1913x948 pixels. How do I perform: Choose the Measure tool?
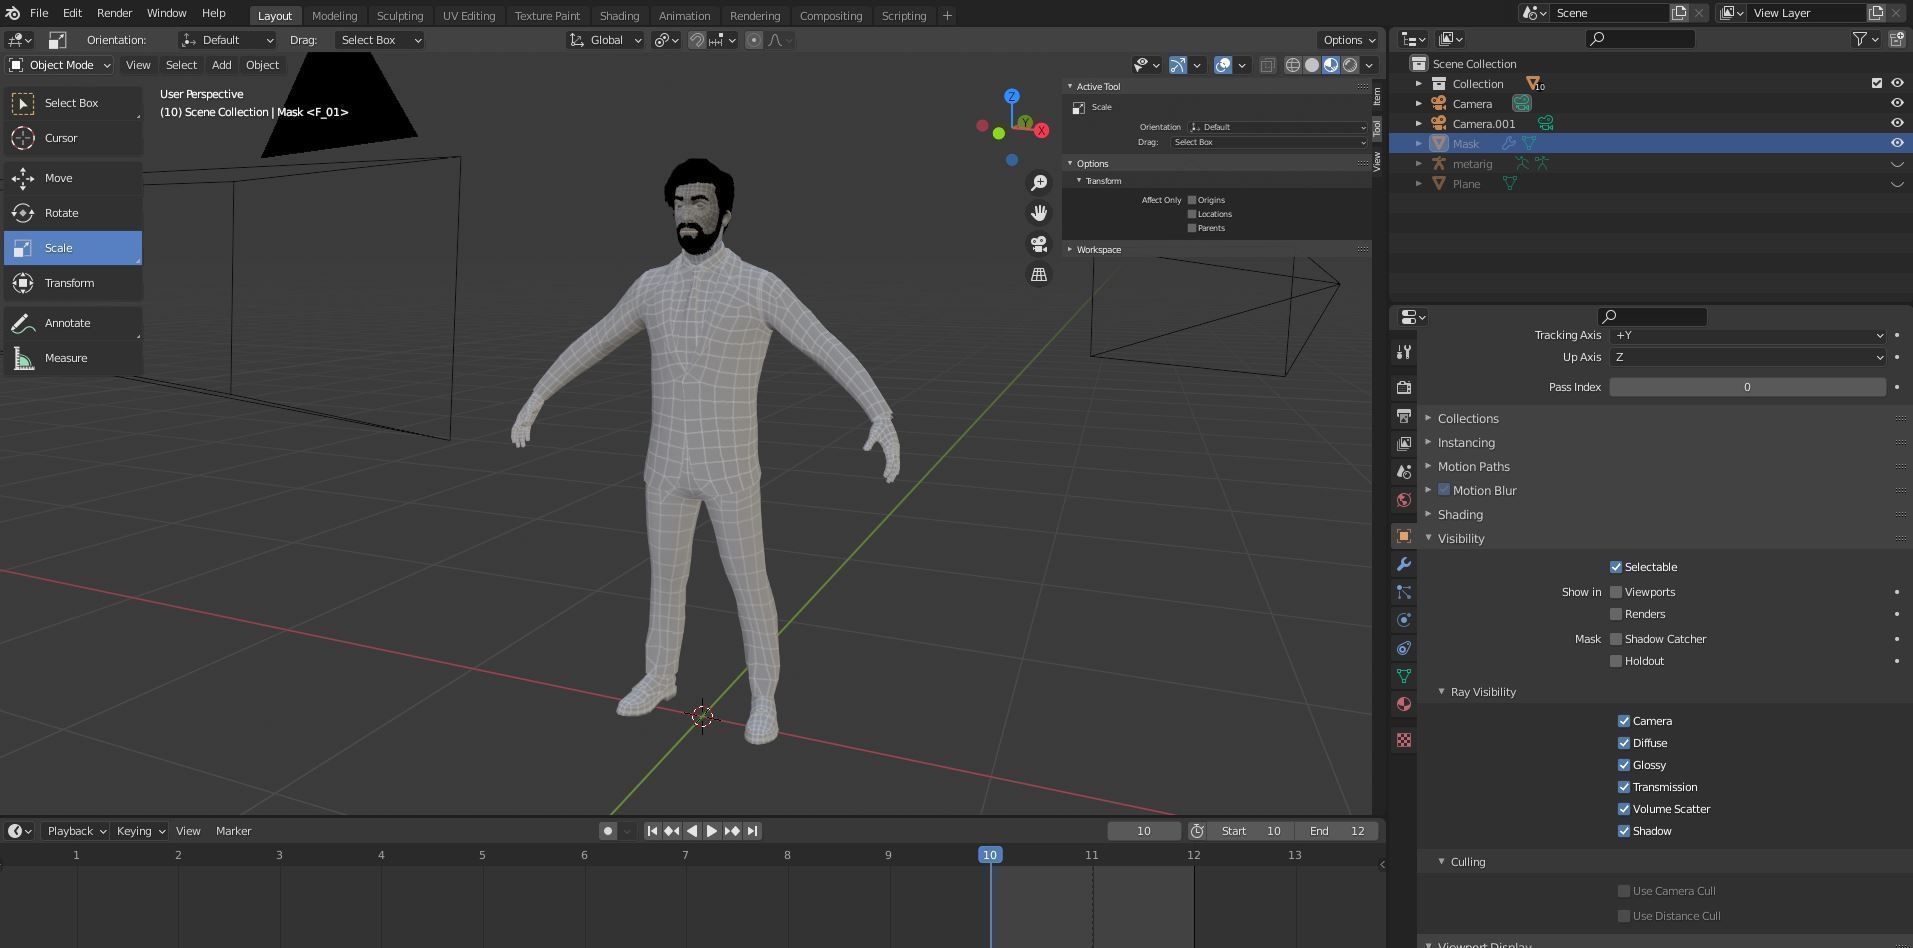tap(73, 358)
